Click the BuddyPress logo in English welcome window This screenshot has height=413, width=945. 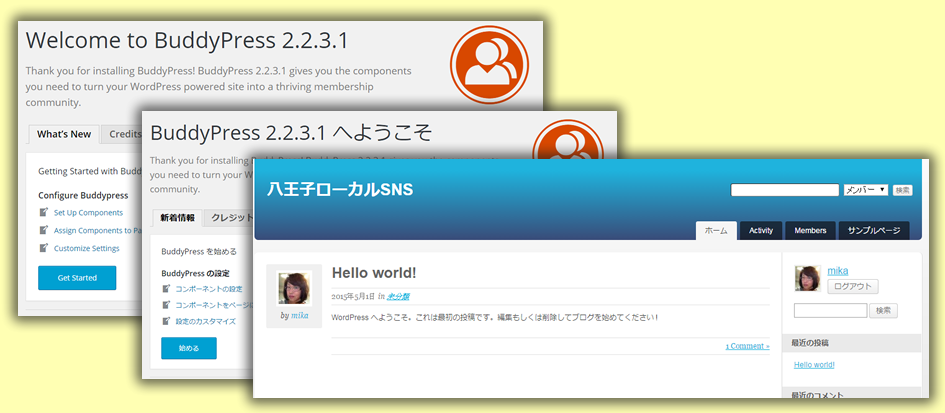click(x=489, y=65)
